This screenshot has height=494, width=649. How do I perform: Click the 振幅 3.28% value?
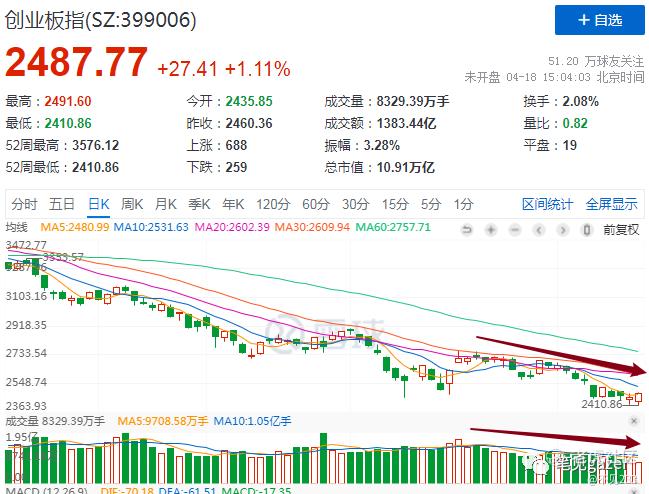point(382,146)
